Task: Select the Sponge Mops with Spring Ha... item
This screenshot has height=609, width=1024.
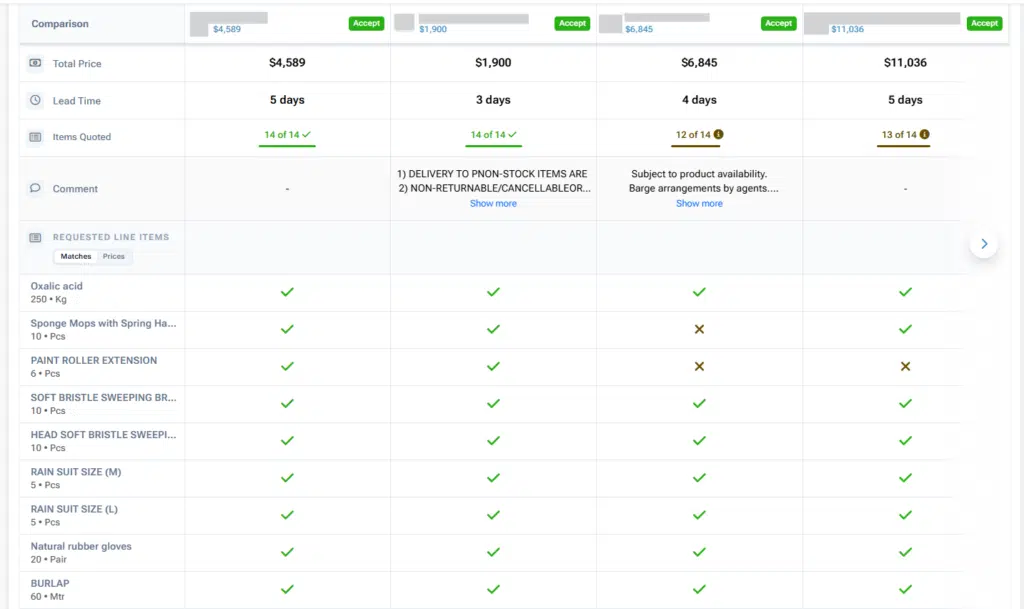Action: [103, 330]
